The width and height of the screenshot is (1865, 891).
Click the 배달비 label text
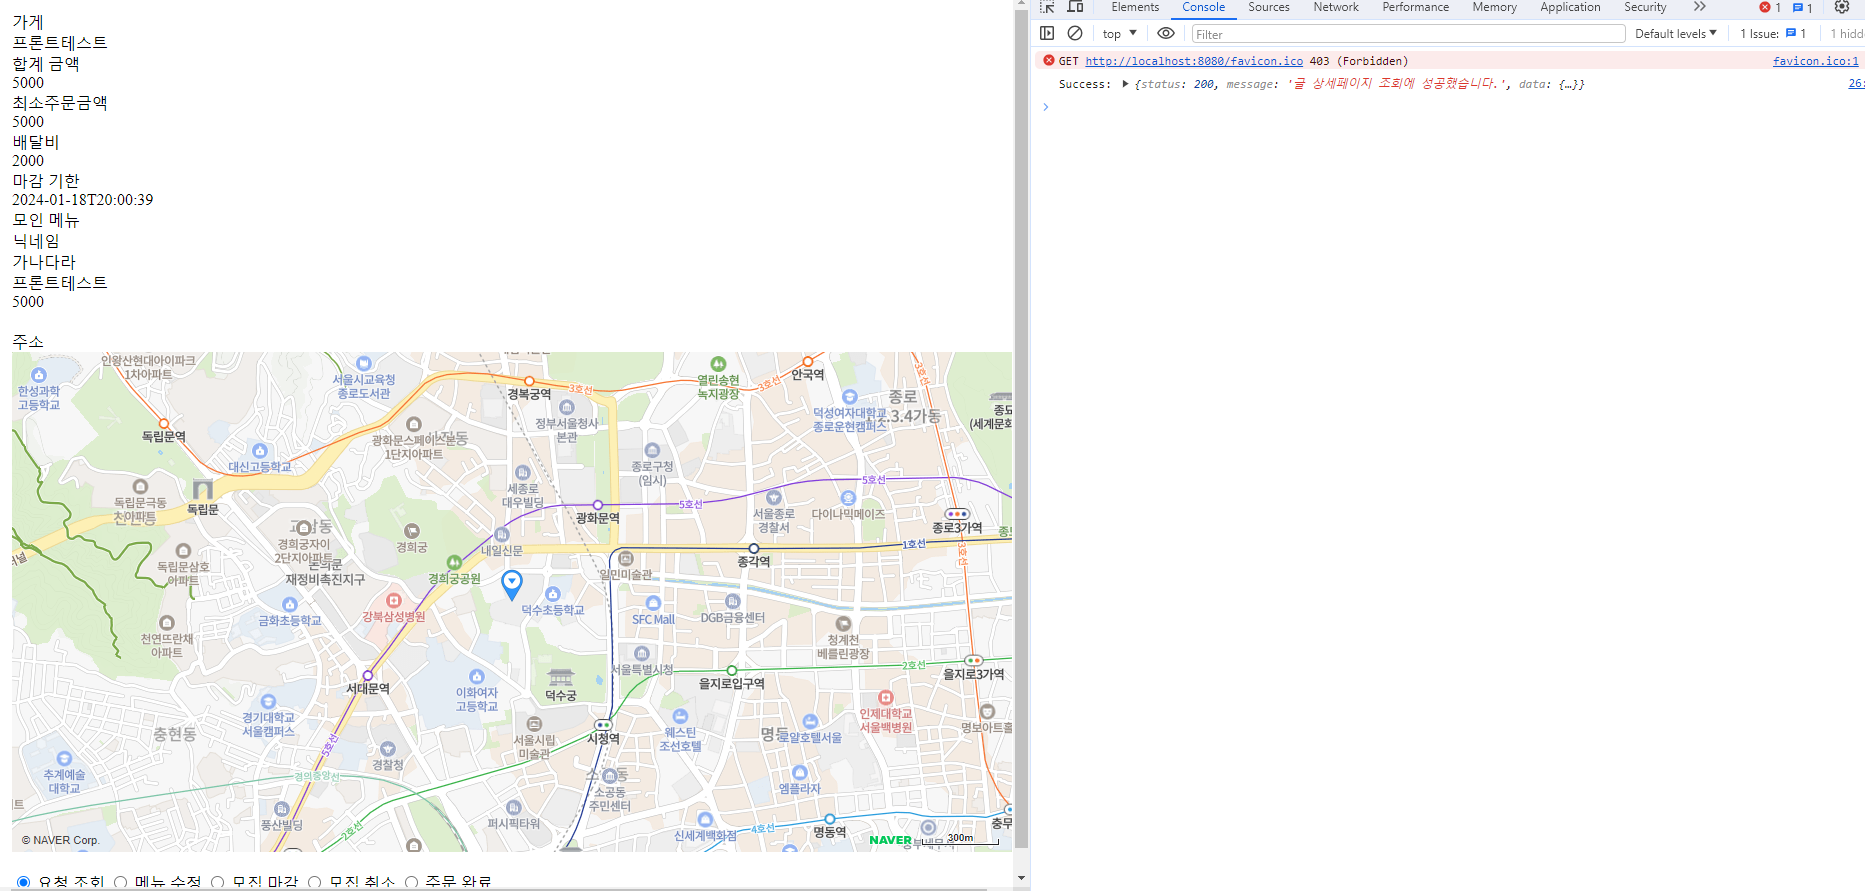[x=35, y=142]
